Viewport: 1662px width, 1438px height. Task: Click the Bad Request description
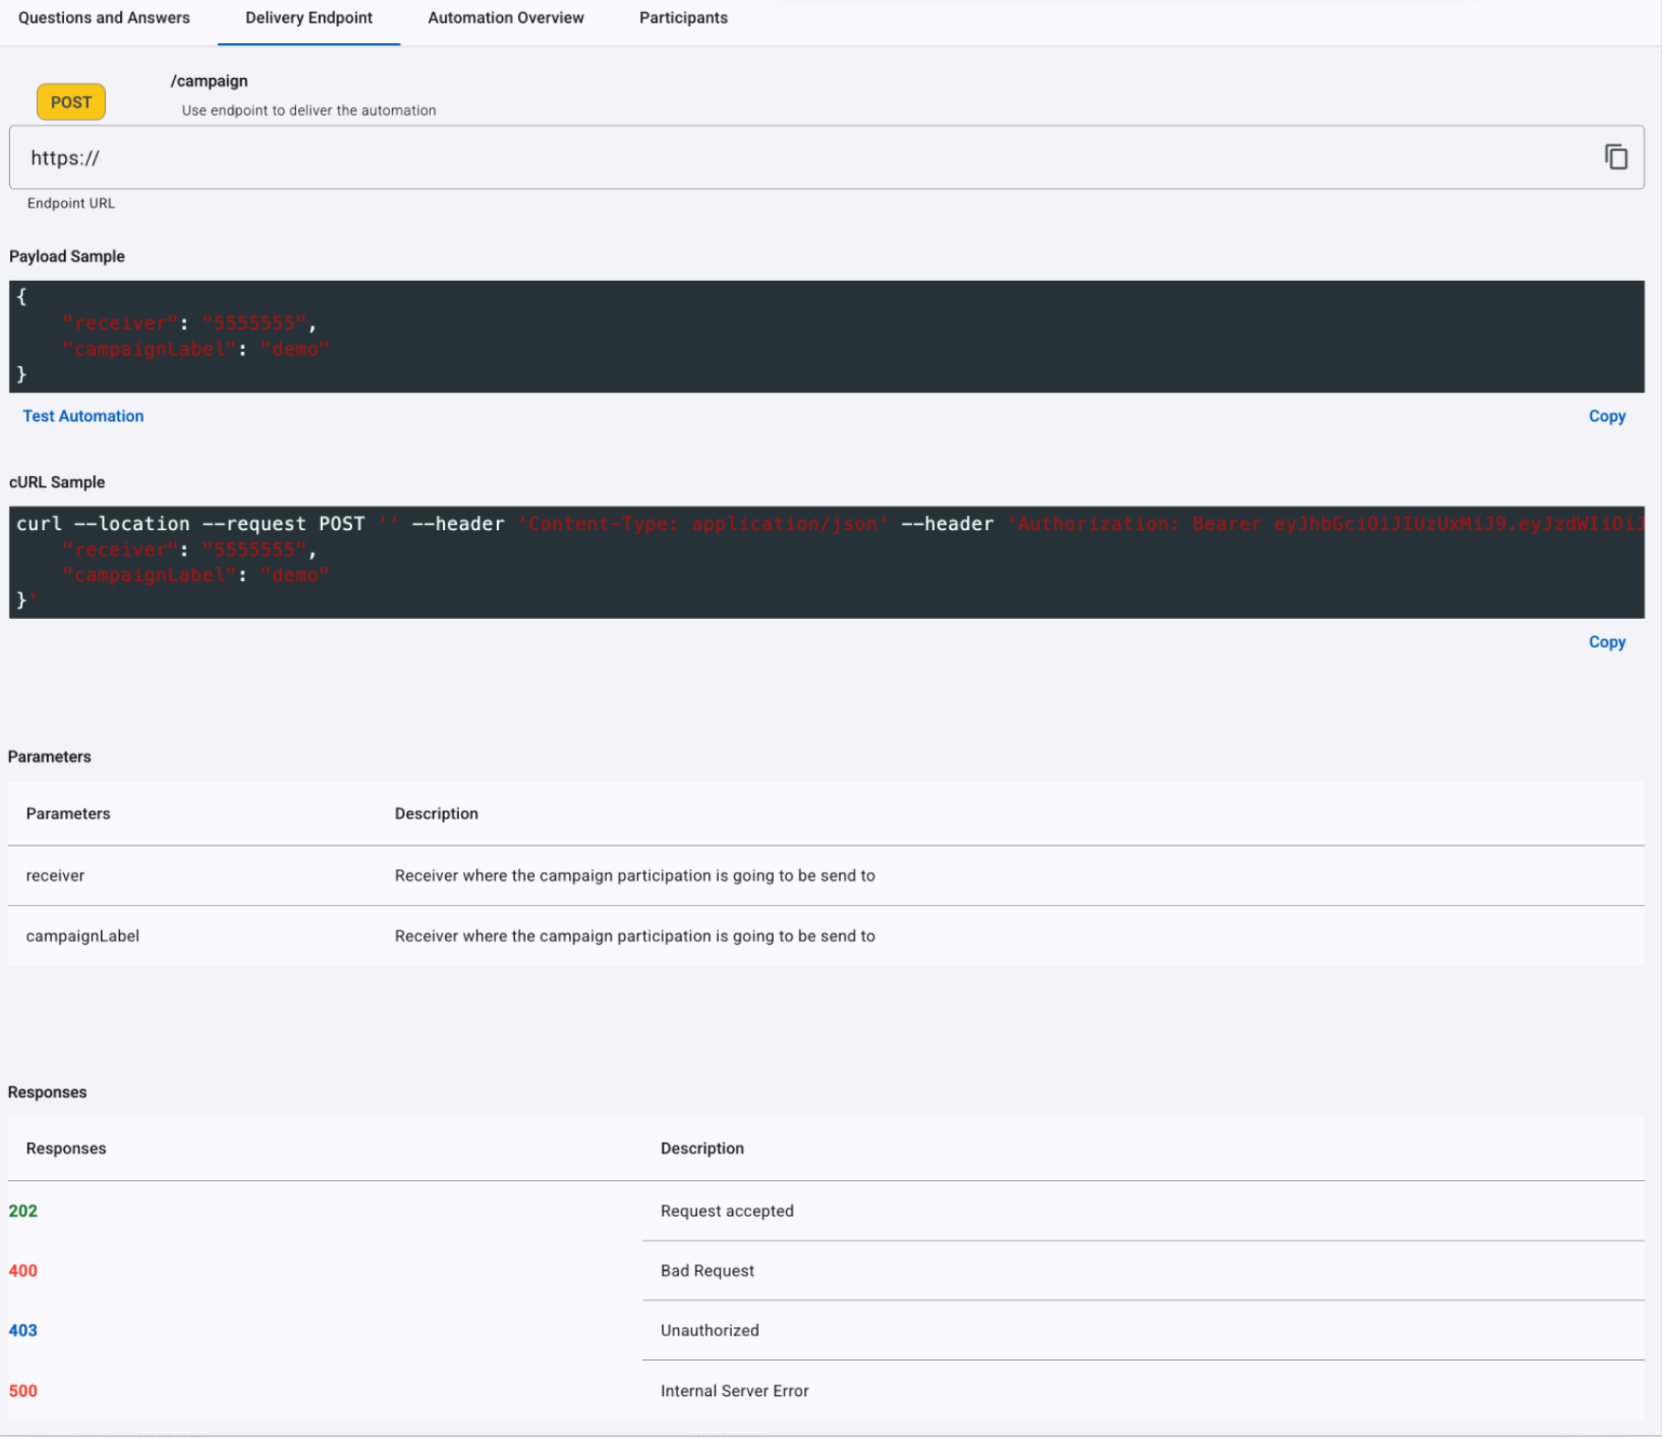pos(707,1271)
